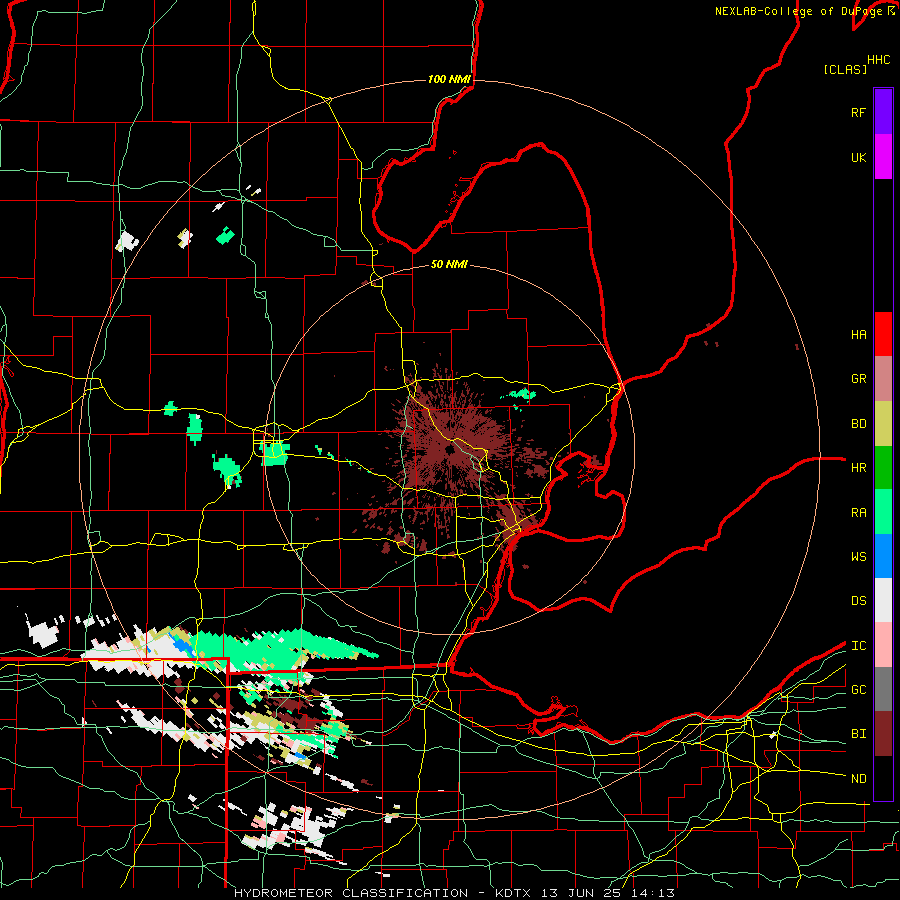Click the IC legend label
This screenshot has width=900, height=900.
coord(858,646)
